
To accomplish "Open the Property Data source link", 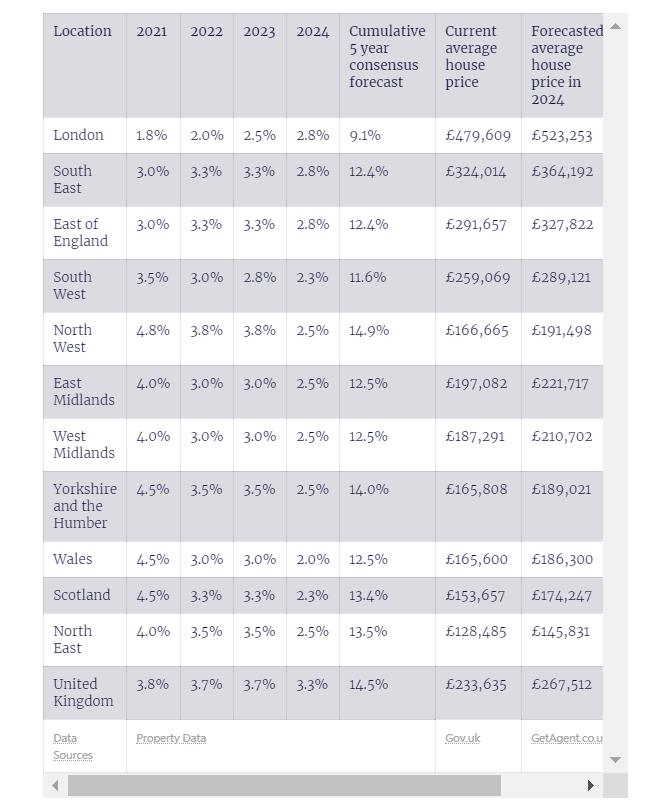I will [171, 738].
